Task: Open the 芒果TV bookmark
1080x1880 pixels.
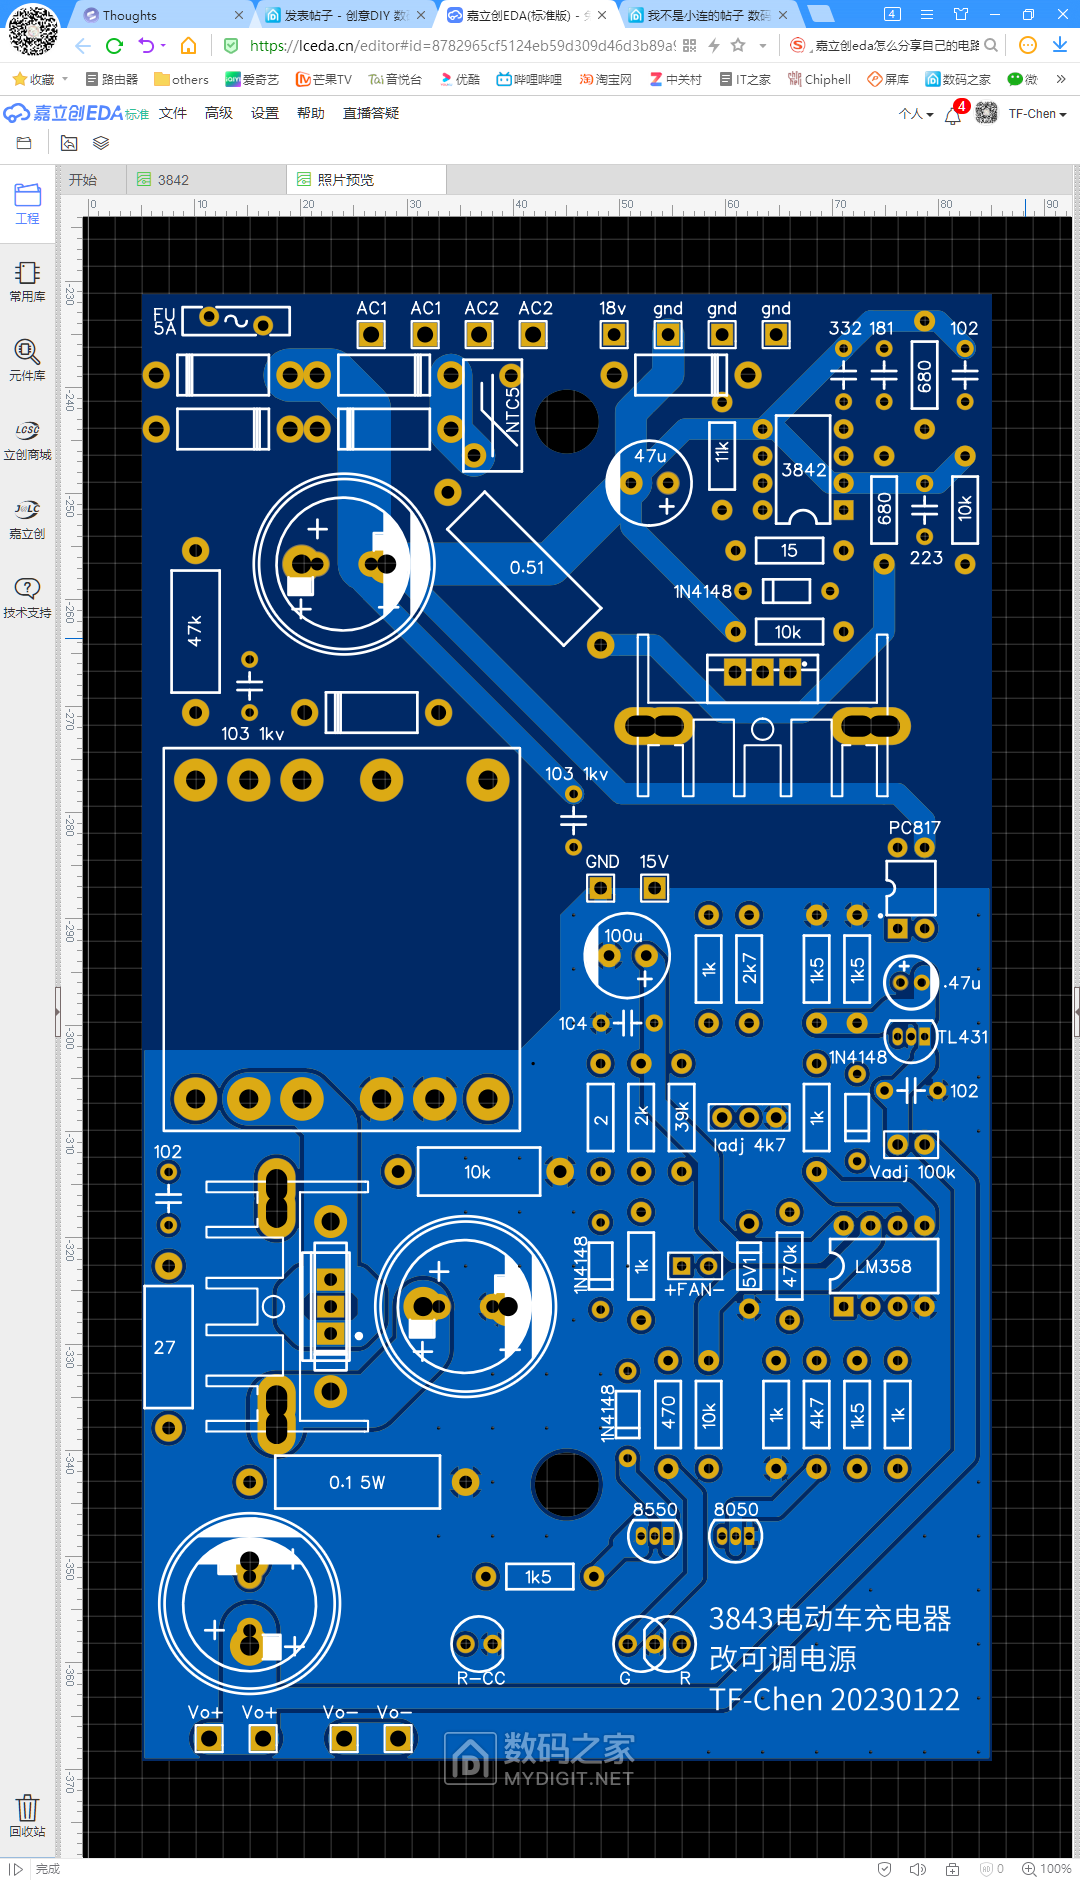Action: (324, 79)
